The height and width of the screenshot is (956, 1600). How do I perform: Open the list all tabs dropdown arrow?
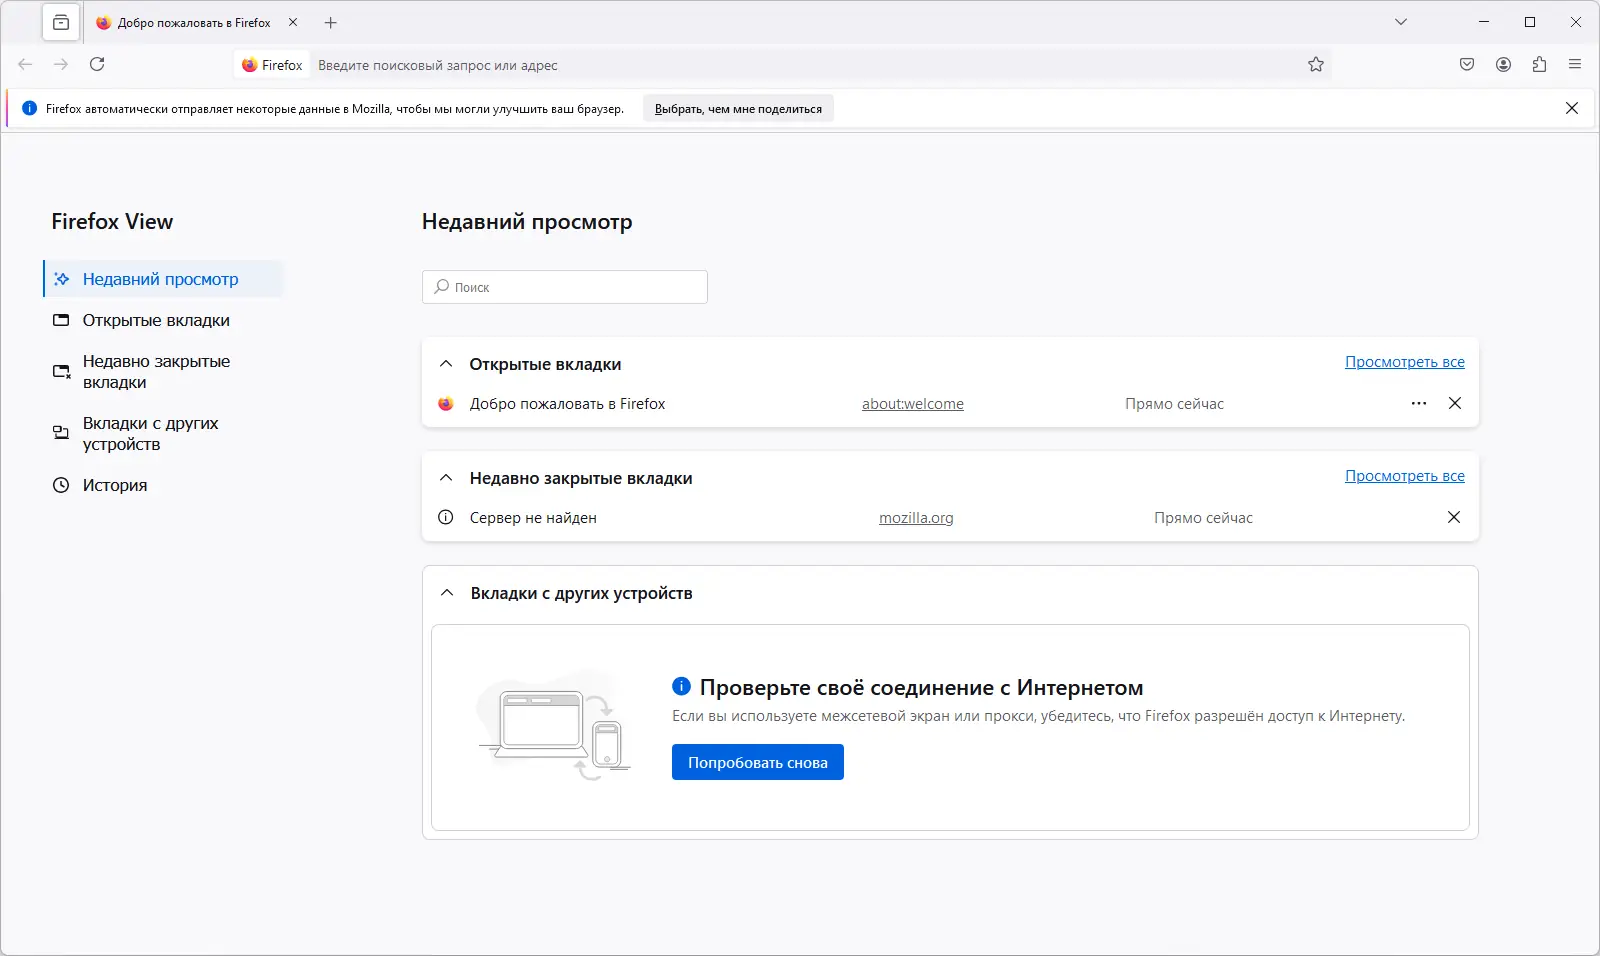[x=1401, y=22]
